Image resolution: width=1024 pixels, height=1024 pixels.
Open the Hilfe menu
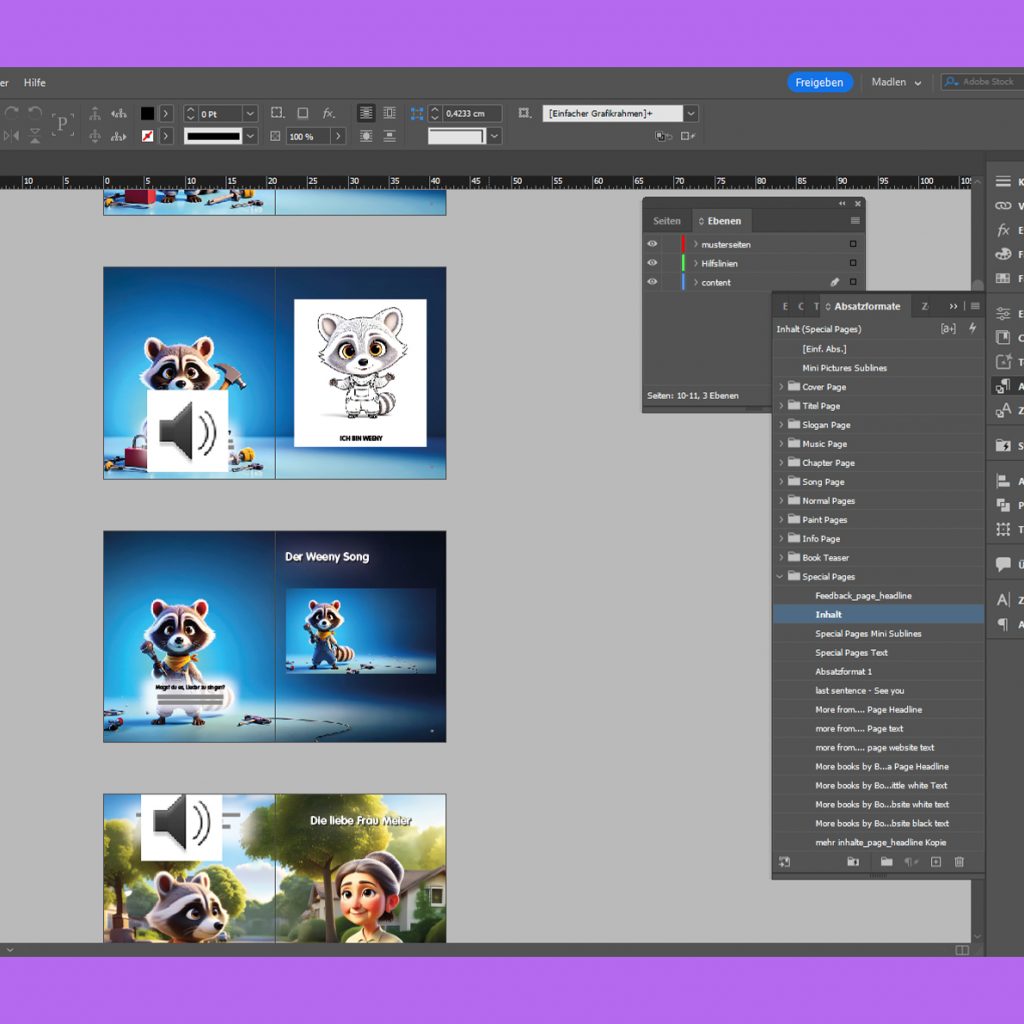tap(35, 82)
